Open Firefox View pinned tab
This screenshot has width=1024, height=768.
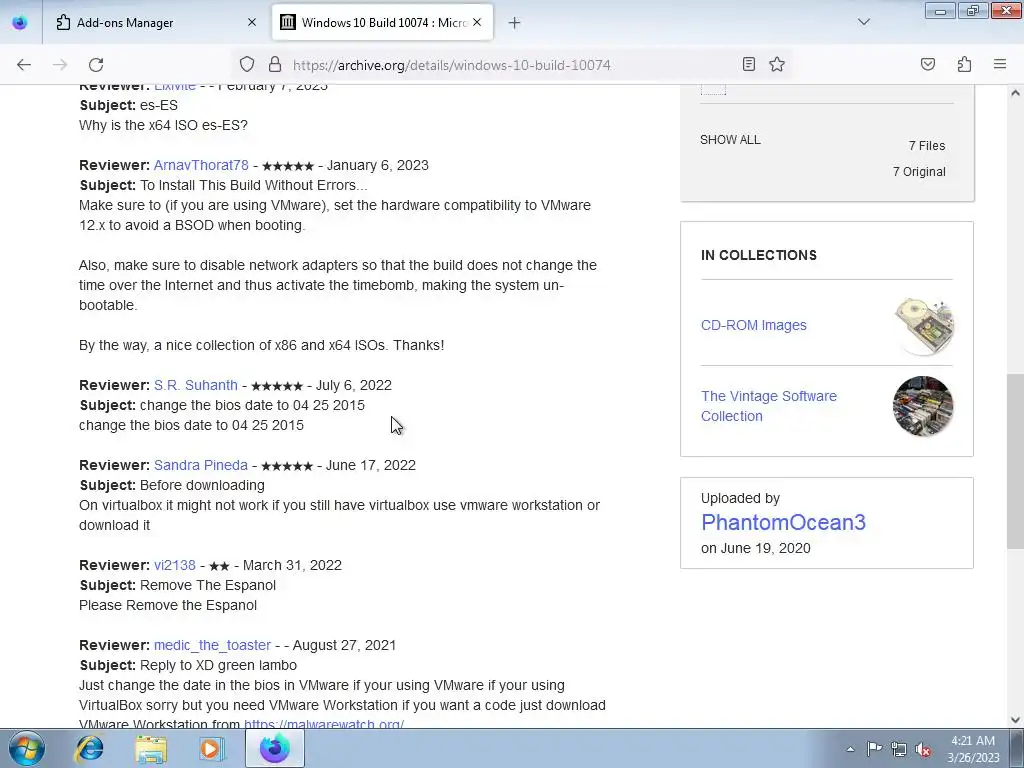tap(20, 22)
